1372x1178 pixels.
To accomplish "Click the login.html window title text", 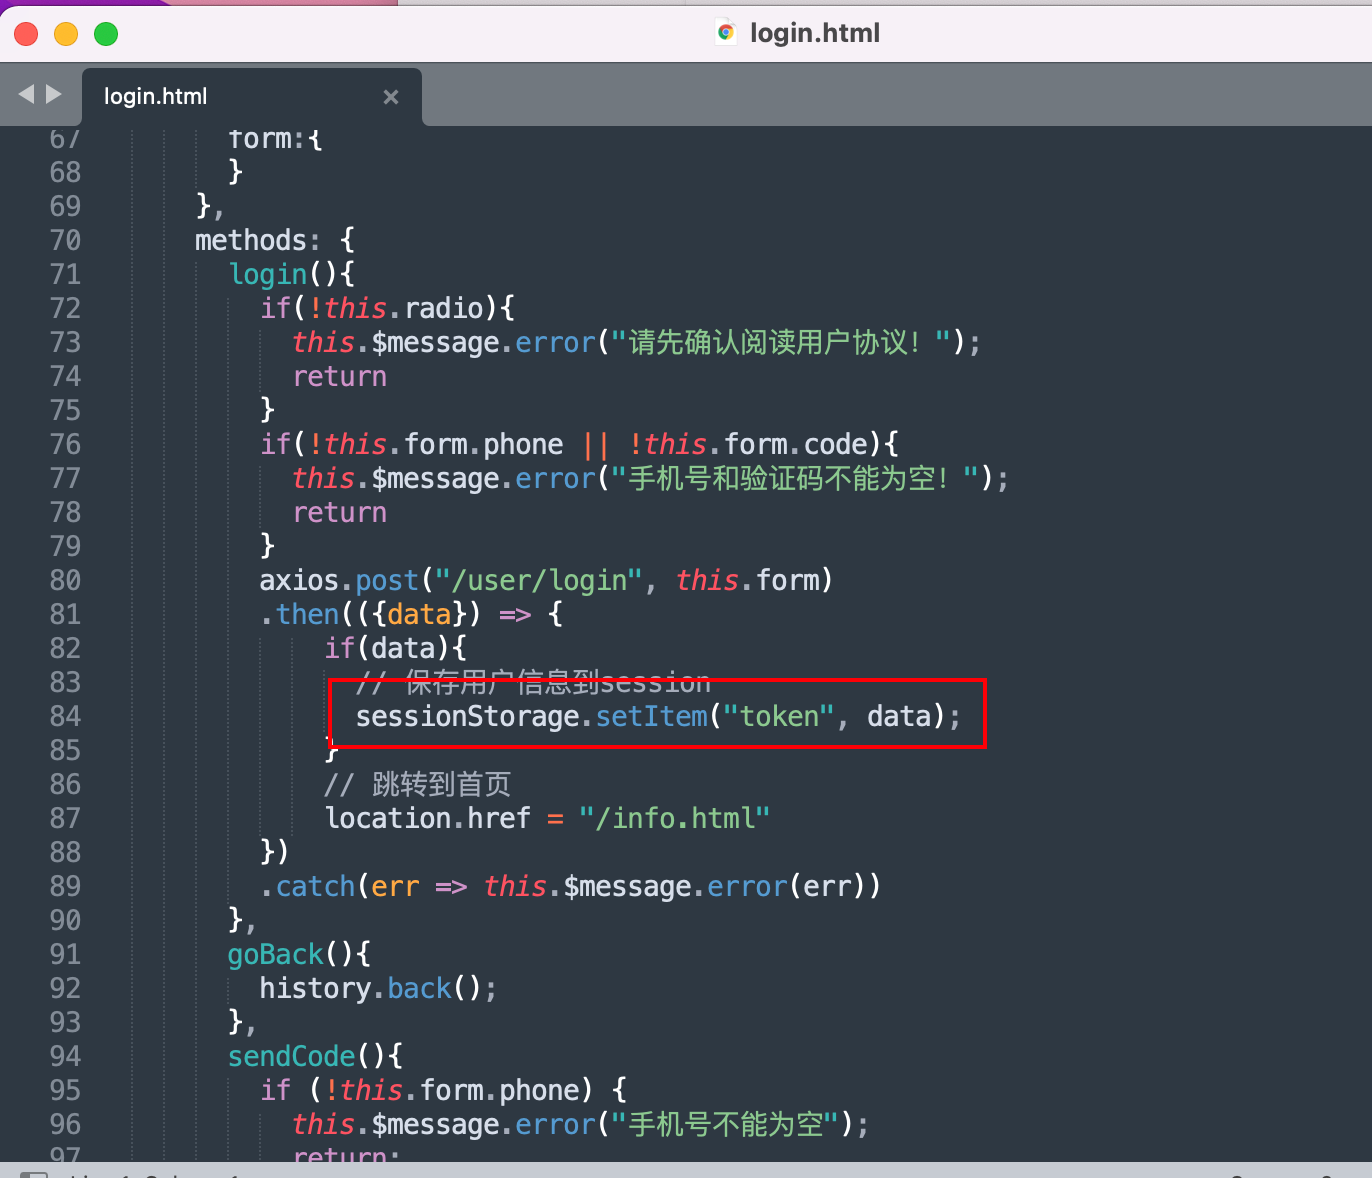I will [815, 33].
